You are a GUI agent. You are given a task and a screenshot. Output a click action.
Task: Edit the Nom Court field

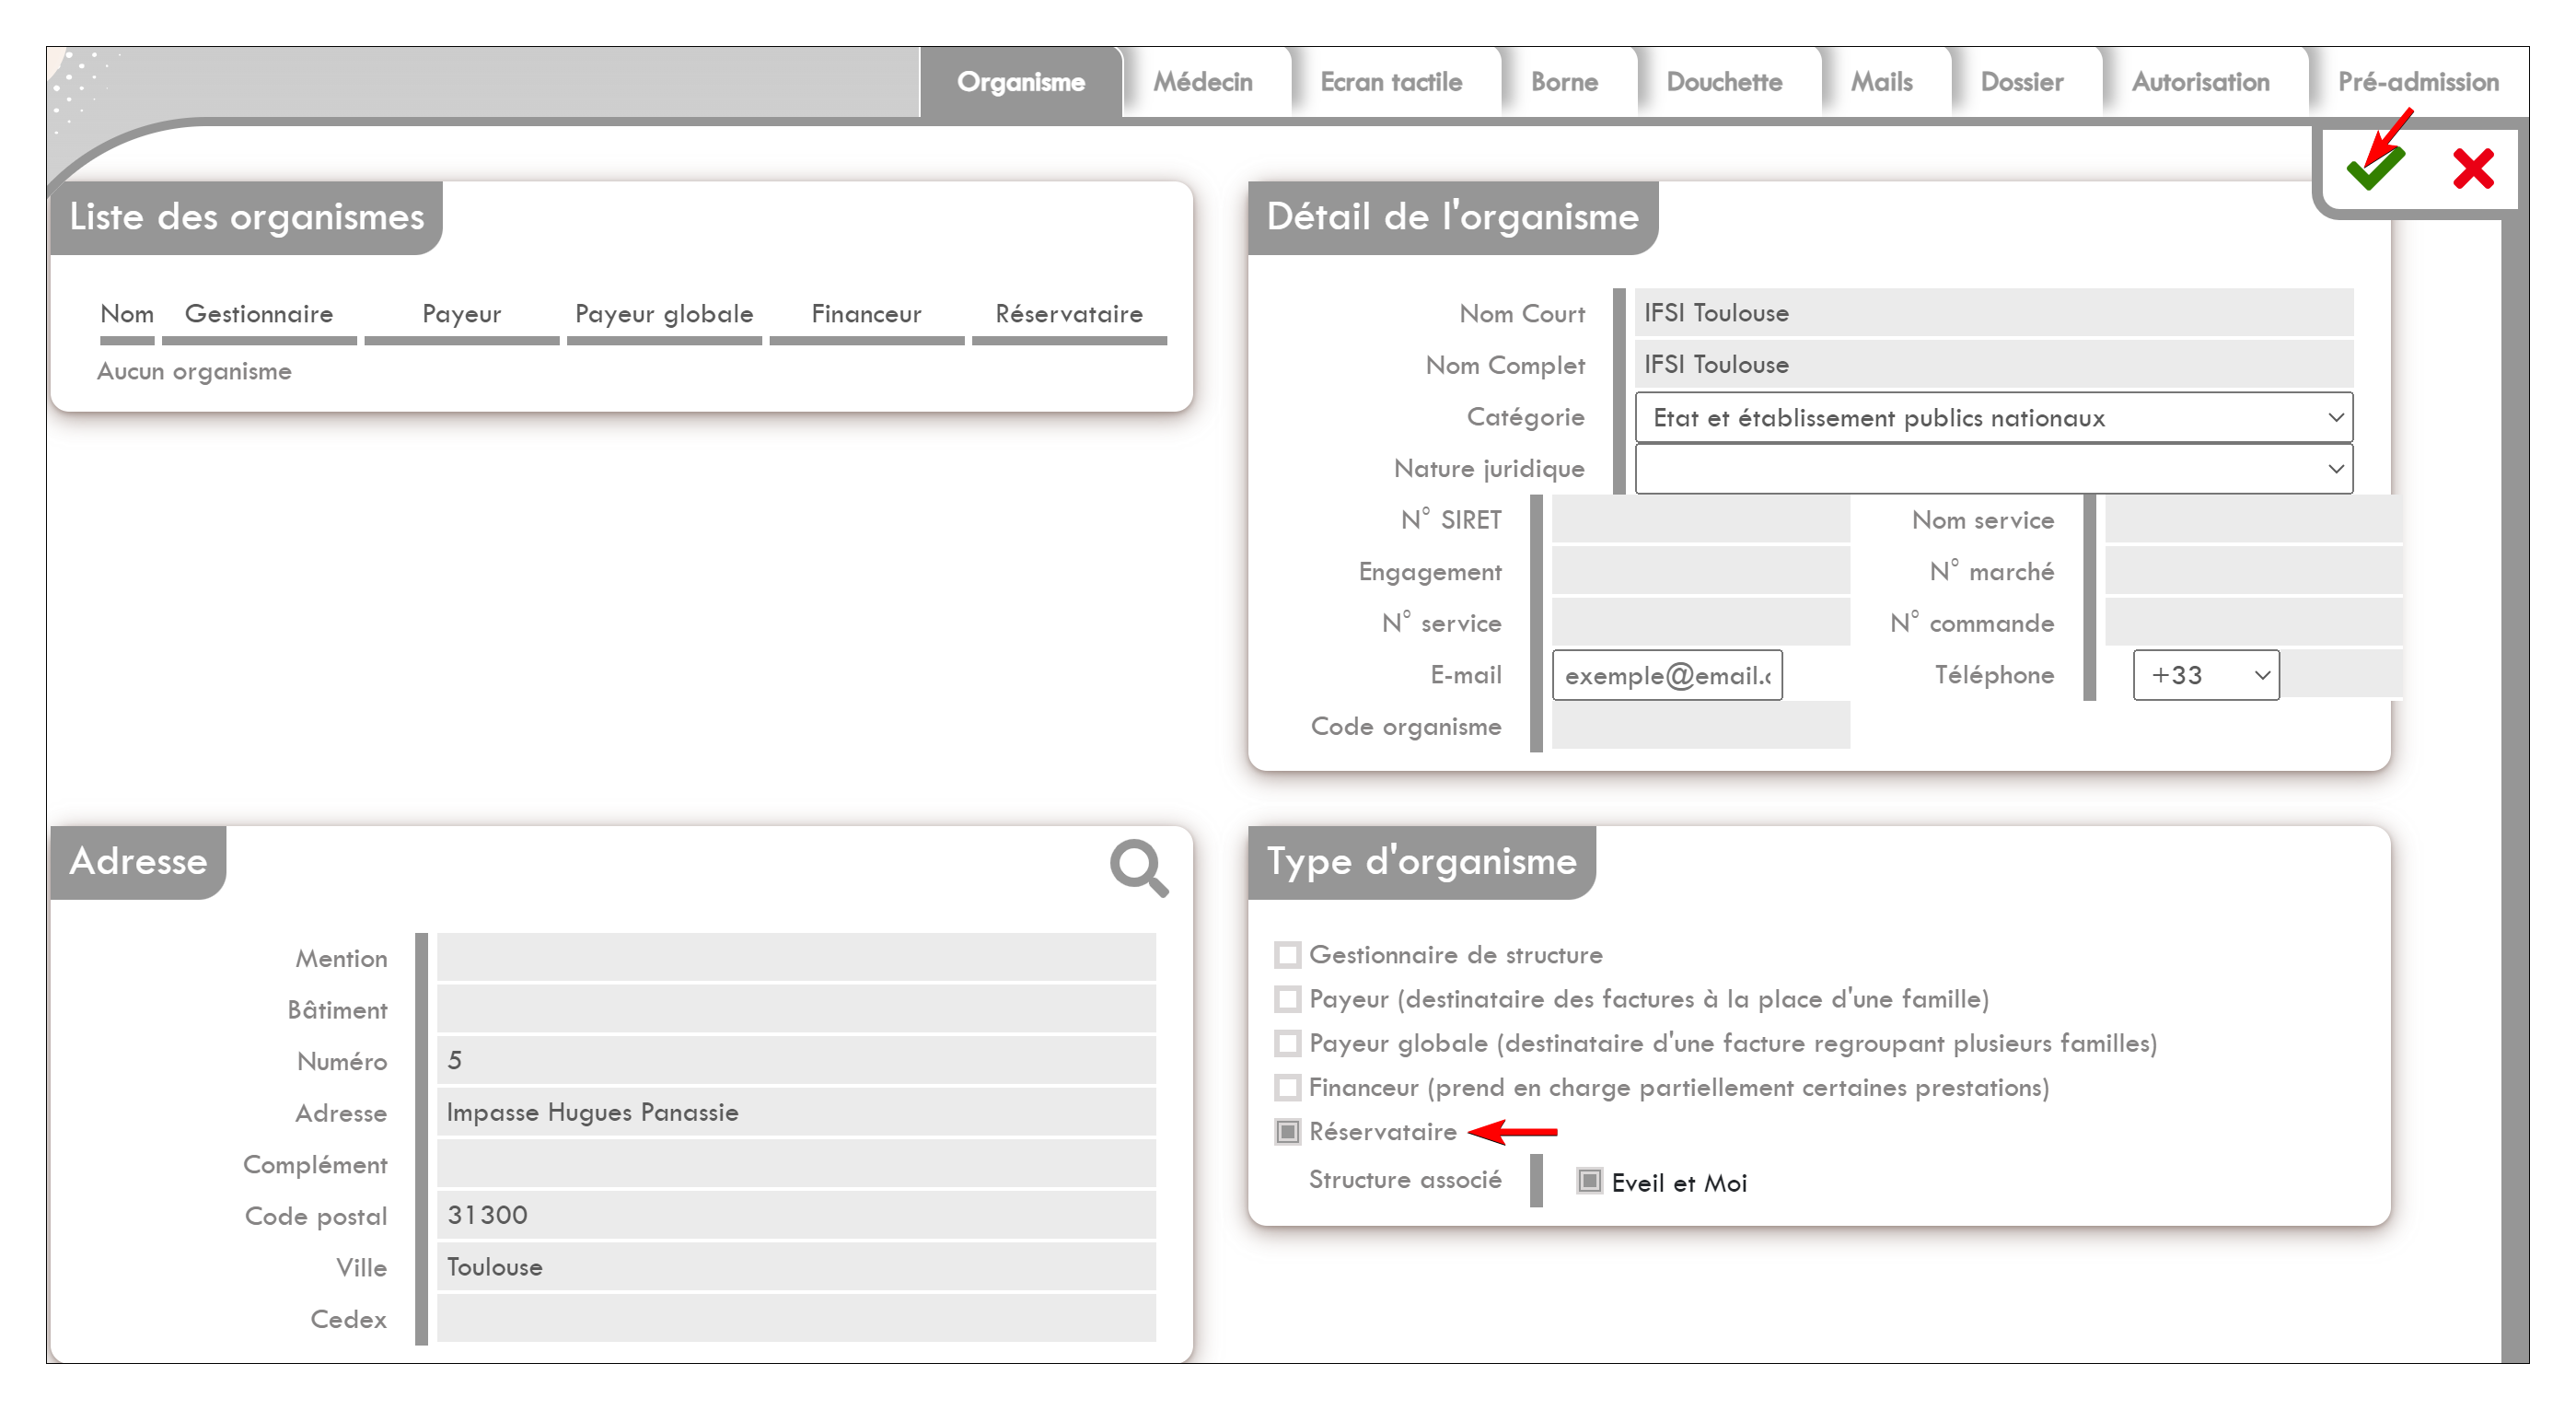coord(1993,313)
